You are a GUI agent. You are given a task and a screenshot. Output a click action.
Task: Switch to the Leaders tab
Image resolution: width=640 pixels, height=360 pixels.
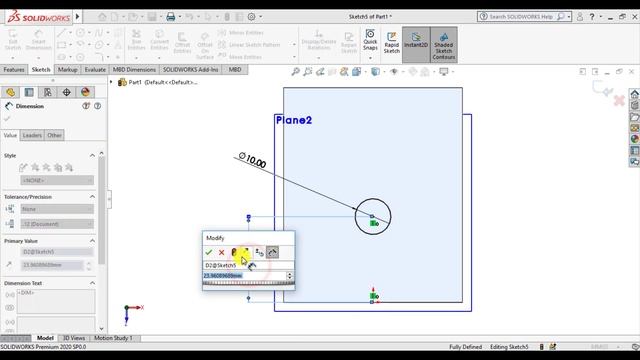32,135
